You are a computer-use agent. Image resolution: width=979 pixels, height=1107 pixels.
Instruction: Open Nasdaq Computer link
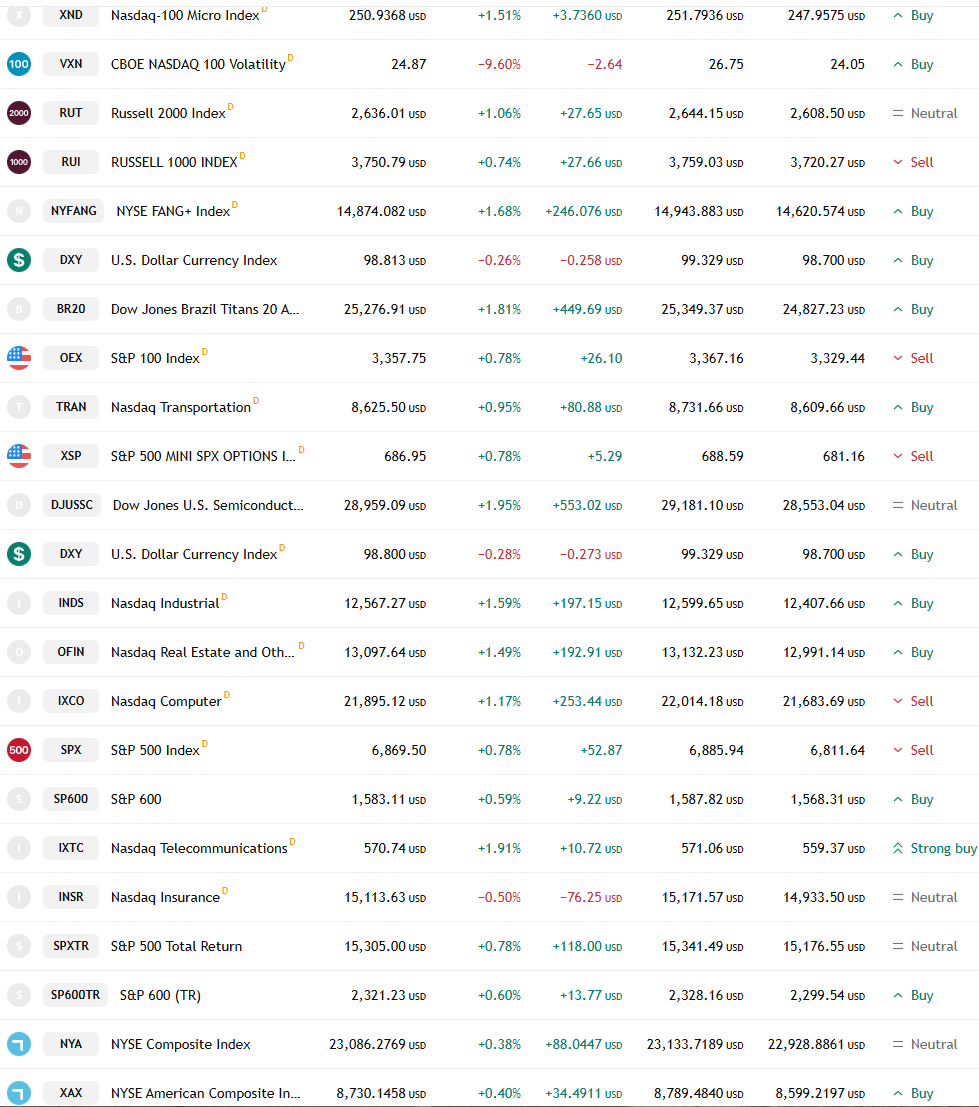pos(167,701)
